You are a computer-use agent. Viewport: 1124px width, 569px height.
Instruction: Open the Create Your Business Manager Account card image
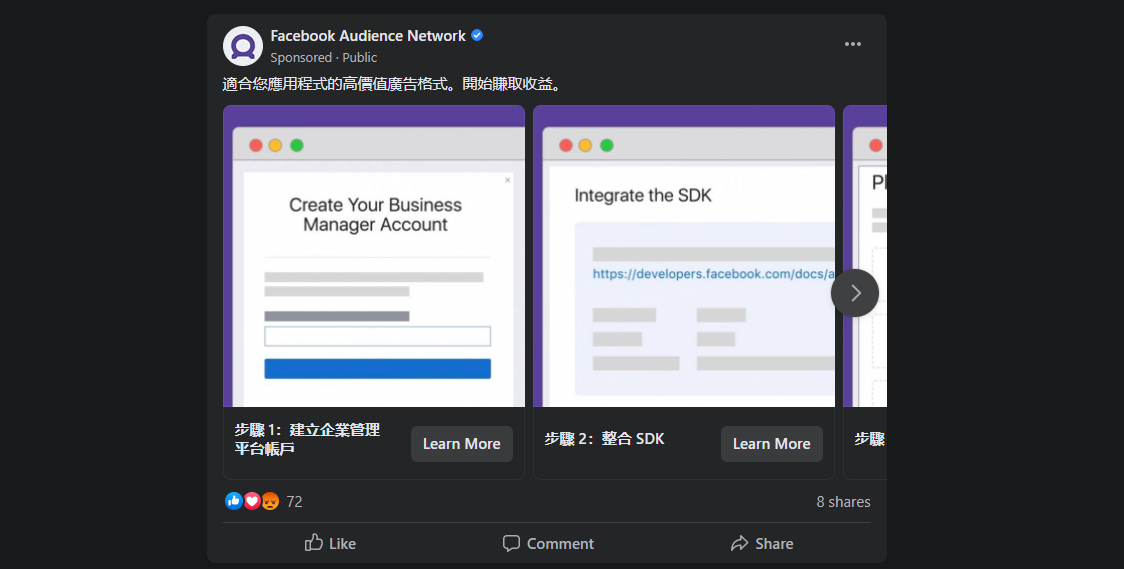click(373, 257)
